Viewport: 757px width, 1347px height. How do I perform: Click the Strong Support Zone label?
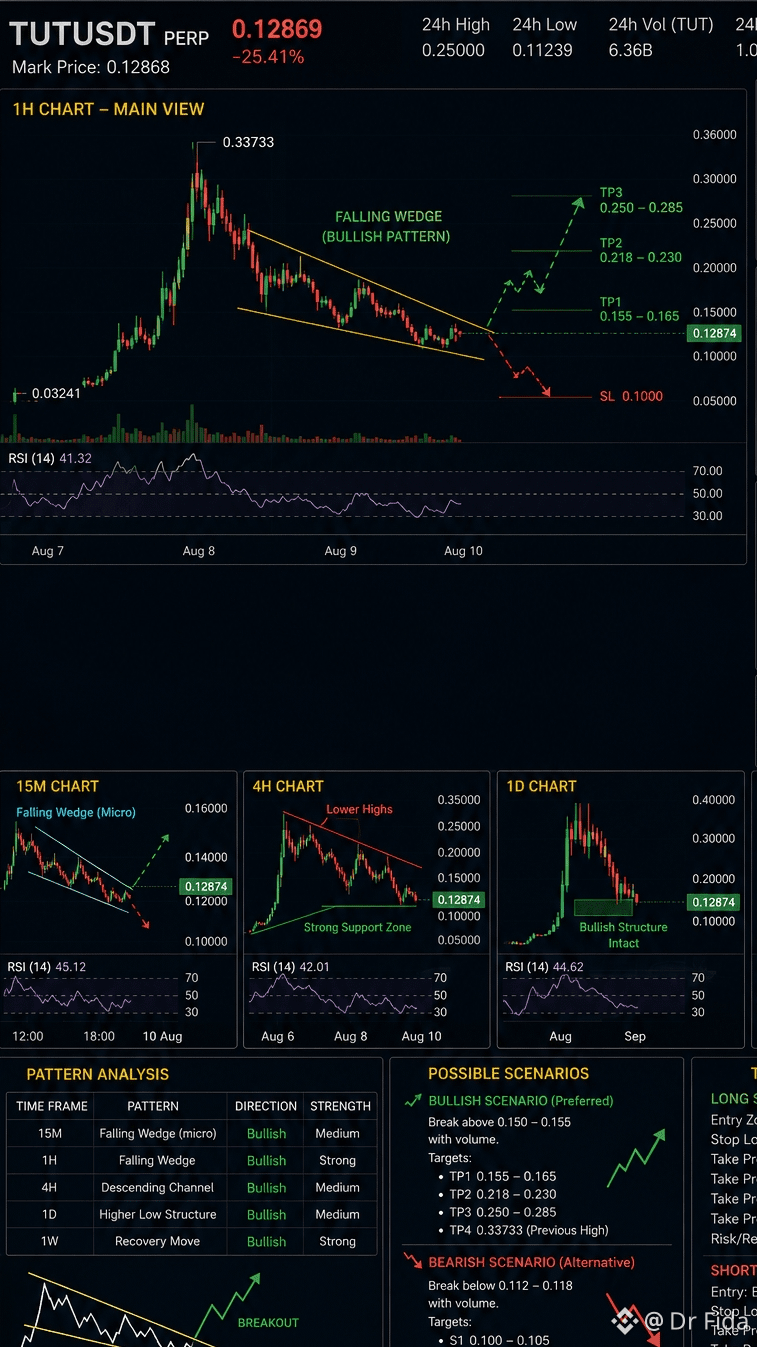(x=358, y=927)
